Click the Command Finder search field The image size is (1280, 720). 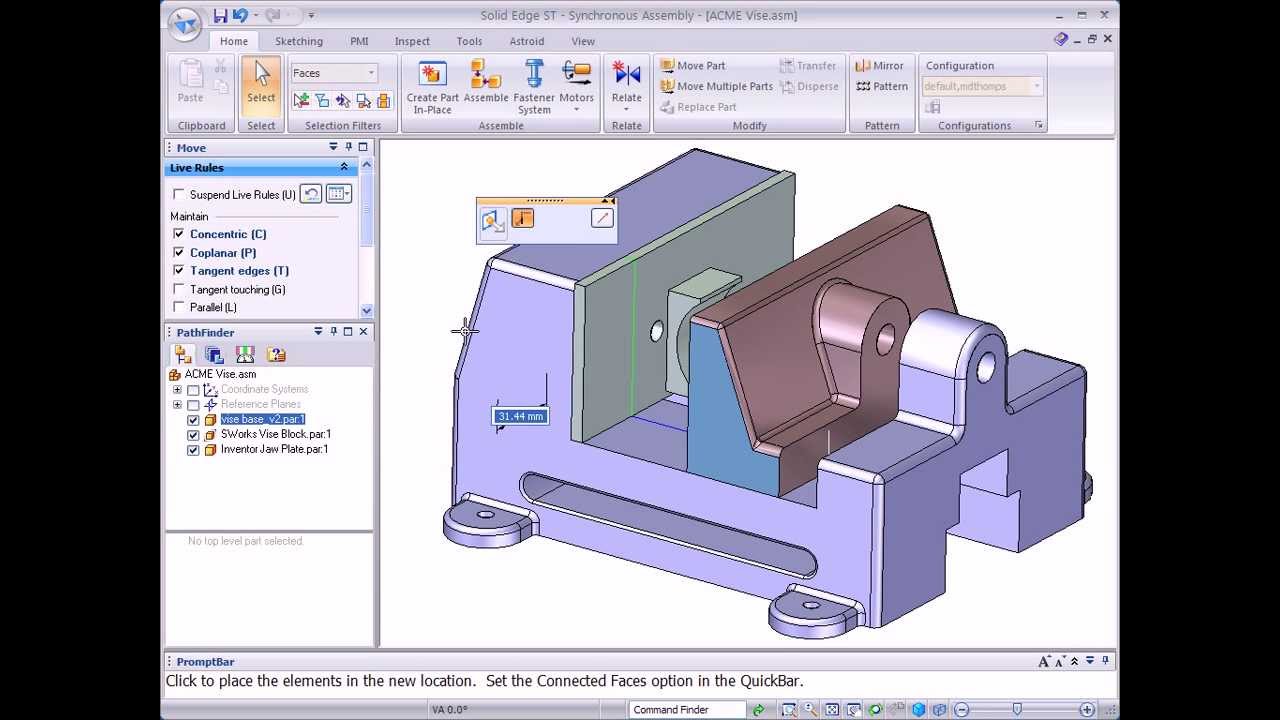(687, 710)
